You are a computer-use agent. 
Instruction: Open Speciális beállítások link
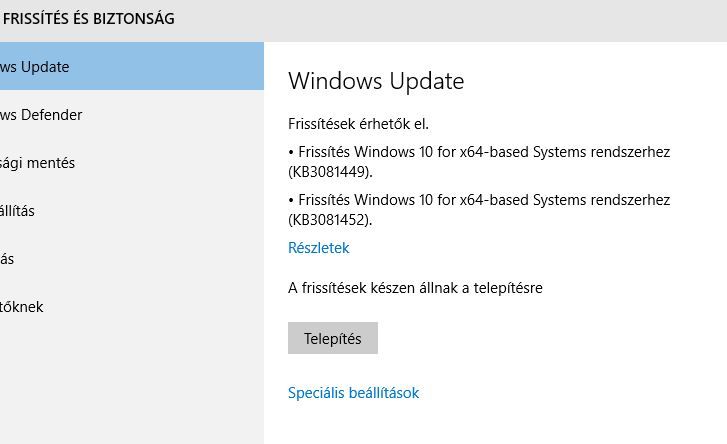(353, 393)
